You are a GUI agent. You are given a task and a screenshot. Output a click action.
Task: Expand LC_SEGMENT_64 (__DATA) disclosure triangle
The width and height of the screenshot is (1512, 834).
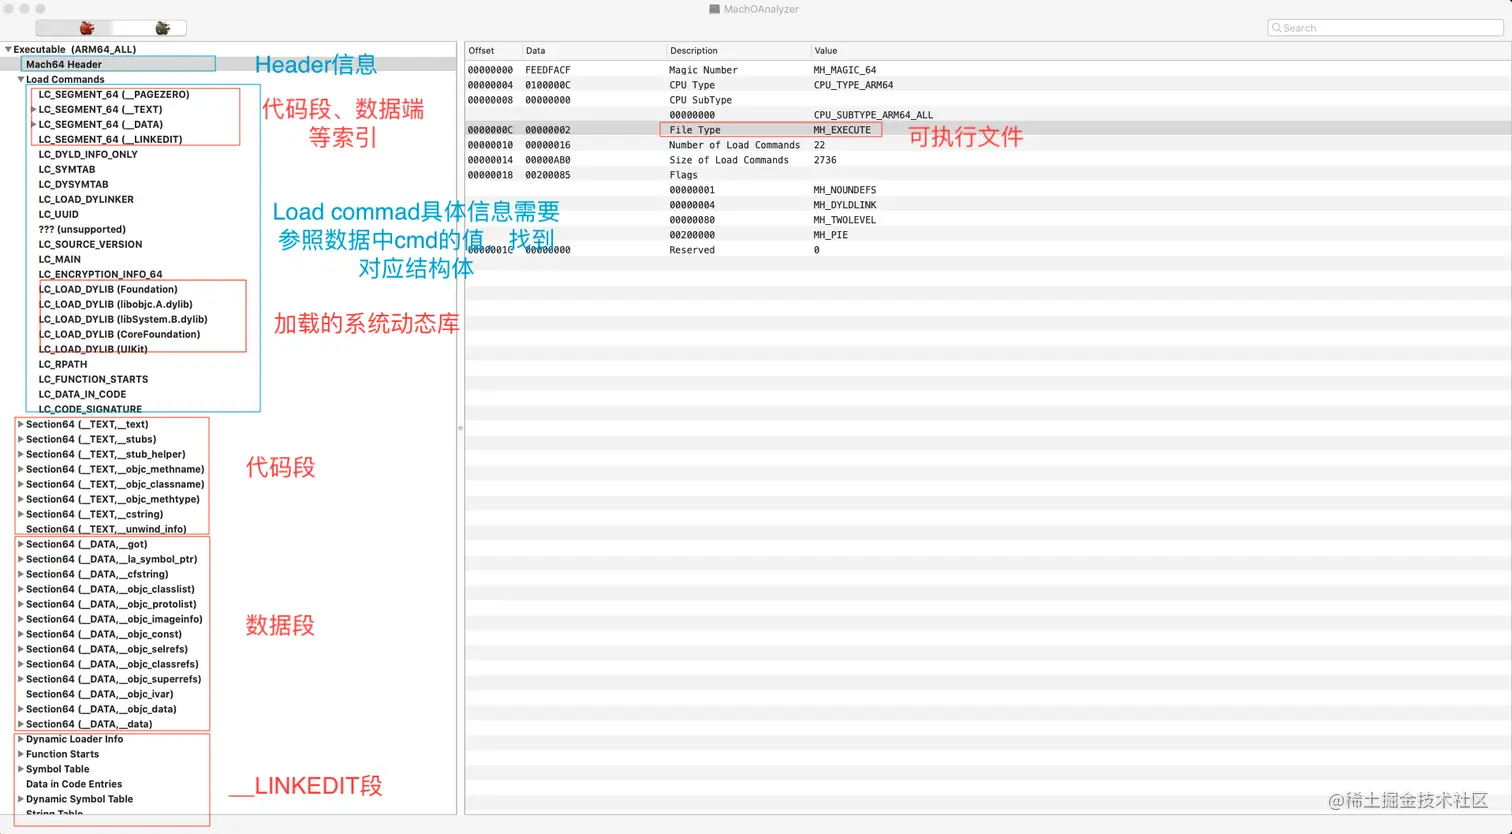point(34,124)
